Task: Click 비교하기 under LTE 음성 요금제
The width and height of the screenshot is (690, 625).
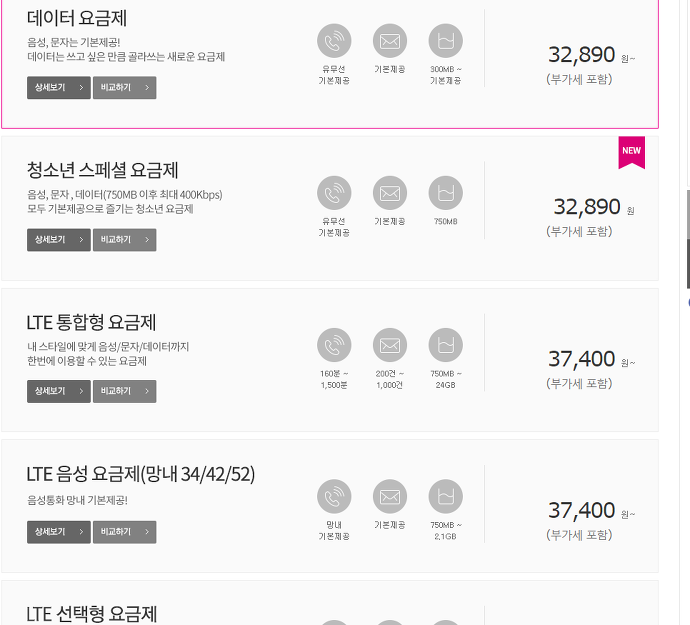Action: point(125,532)
